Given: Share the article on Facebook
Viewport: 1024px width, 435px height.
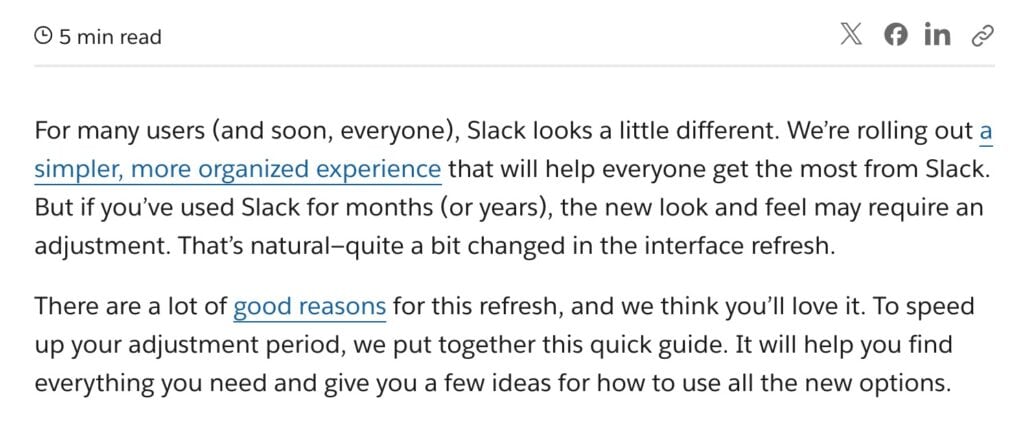Looking at the screenshot, I should point(895,35).
